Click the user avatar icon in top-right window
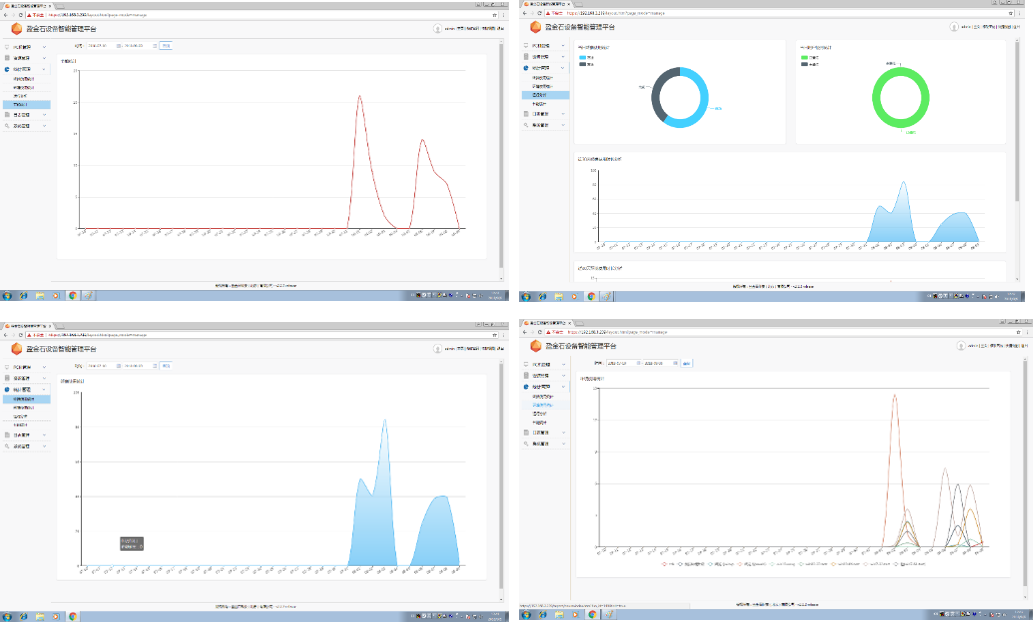 click(x=955, y=27)
